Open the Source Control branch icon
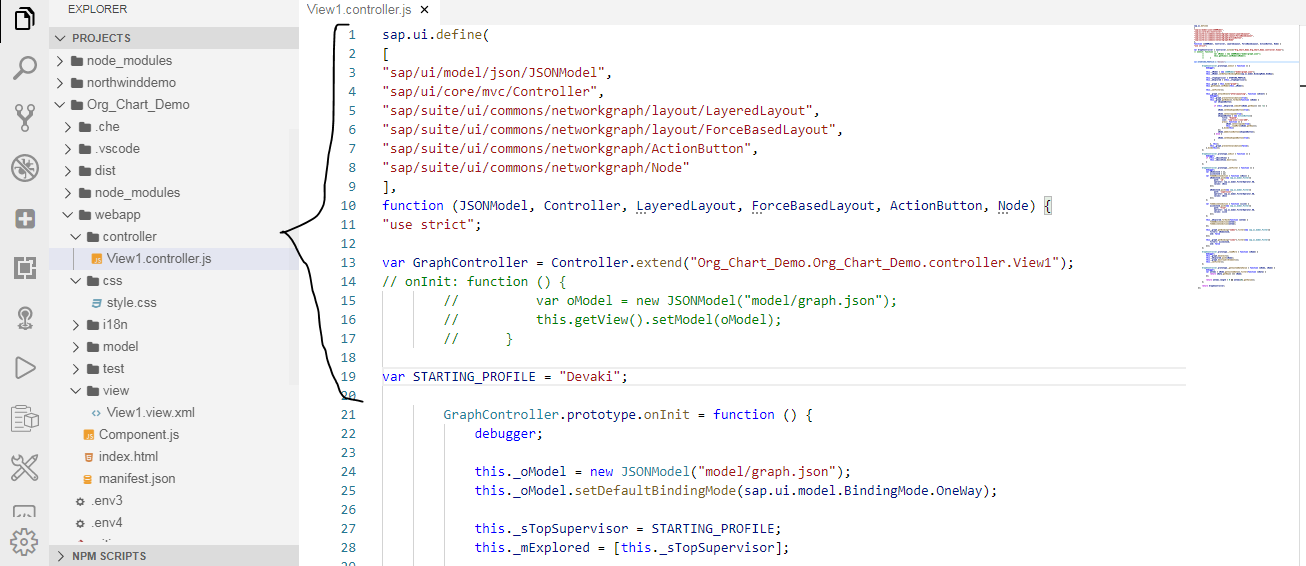The width and height of the screenshot is (1306, 566). click(x=24, y=118)
